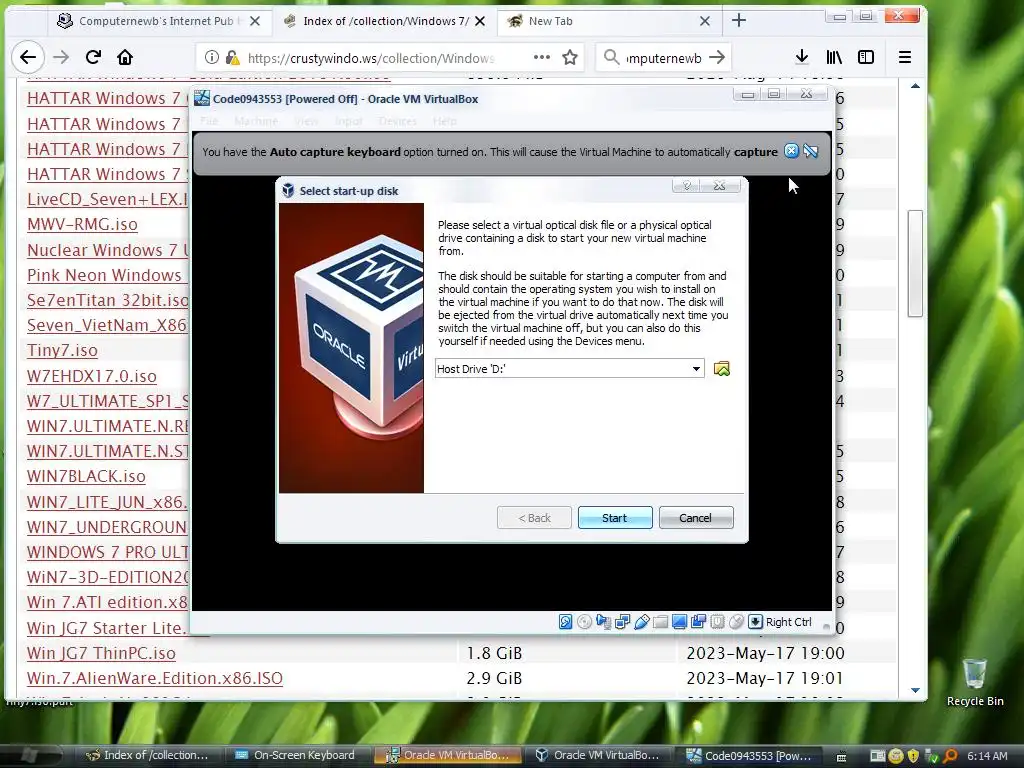Show site information via the info icon
The height and width of the screenshot is (768, 1024).
pyautogui.click(x=212, y=57)
